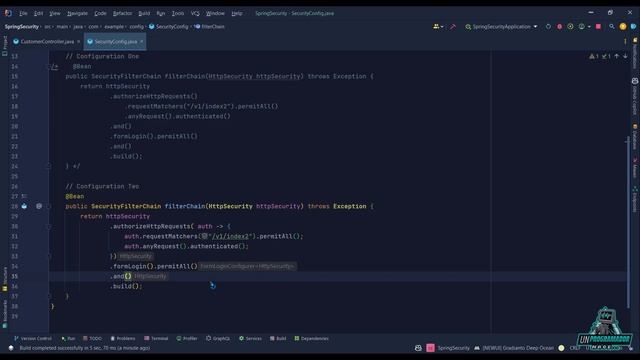Open the Structure tool window
Viewport: 640px width, 360px height.
pyautogui.click(x=4, y=279)
